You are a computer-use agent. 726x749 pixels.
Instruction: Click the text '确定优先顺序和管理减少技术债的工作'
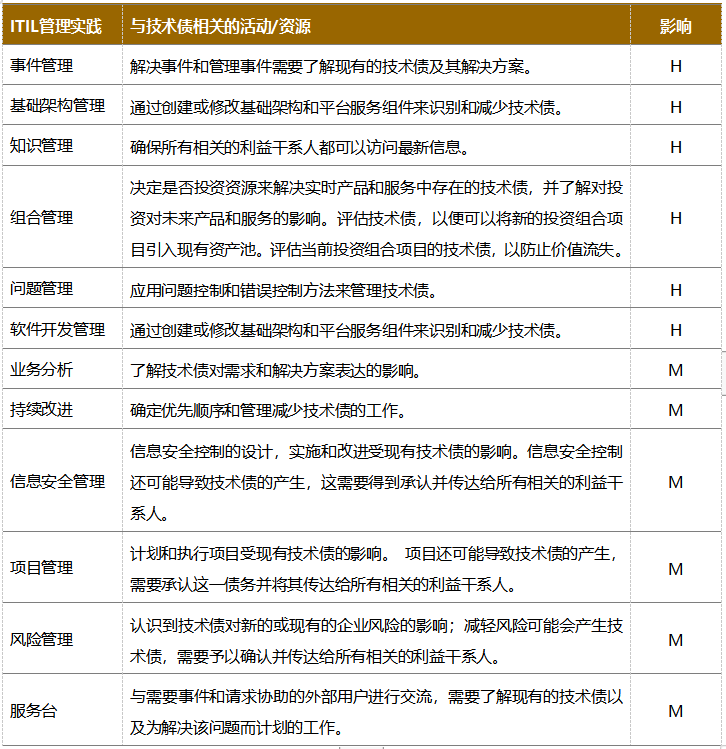point(268,410)
